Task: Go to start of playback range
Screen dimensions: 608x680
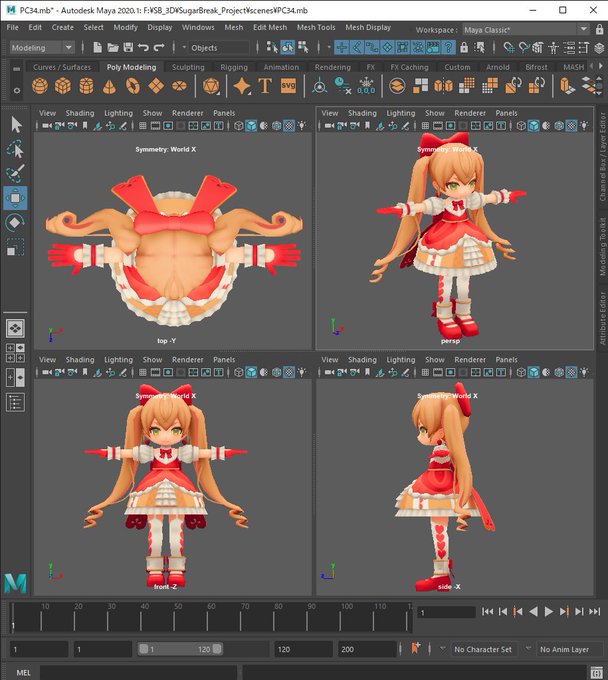Action: coord(487,611)
